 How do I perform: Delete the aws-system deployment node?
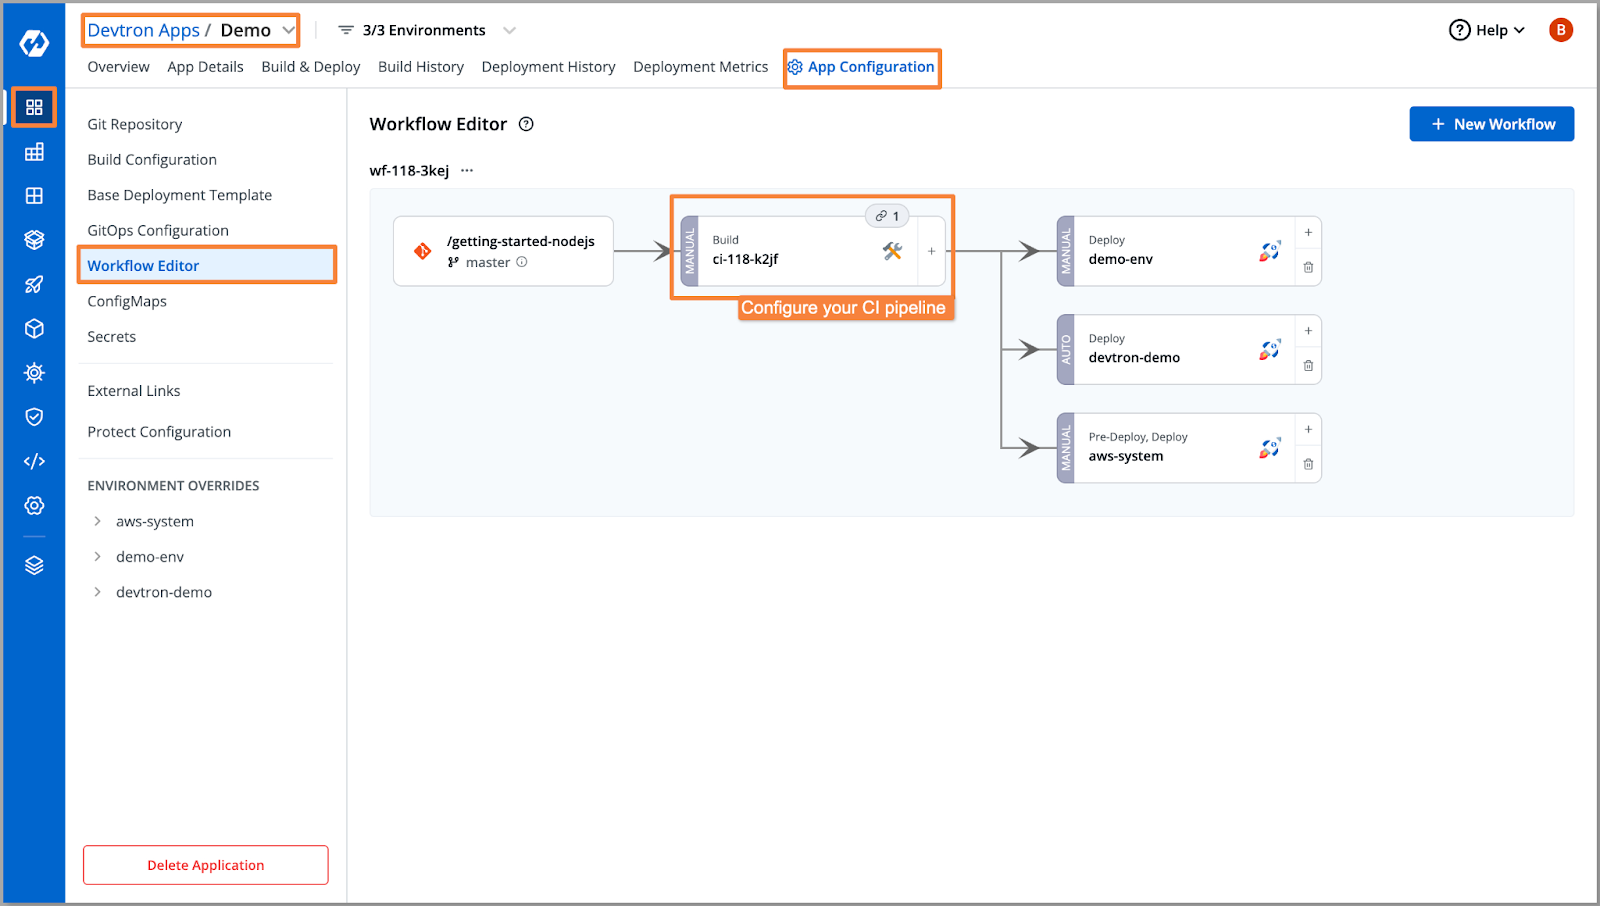(1308, 464)
